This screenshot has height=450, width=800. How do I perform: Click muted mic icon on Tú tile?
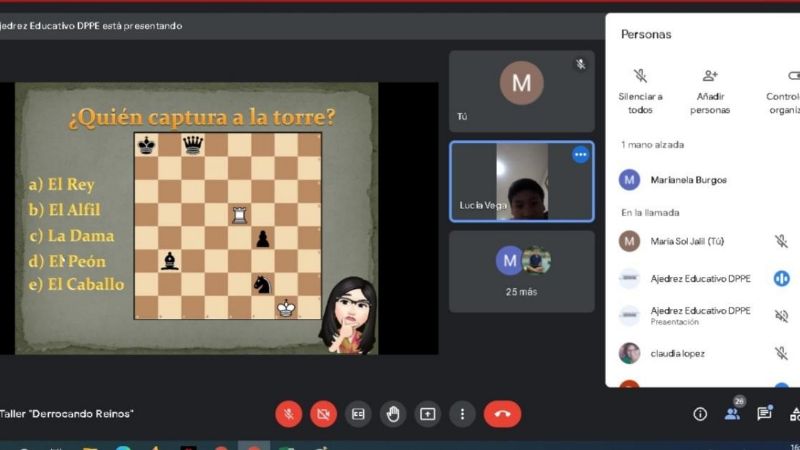(581, 64)
